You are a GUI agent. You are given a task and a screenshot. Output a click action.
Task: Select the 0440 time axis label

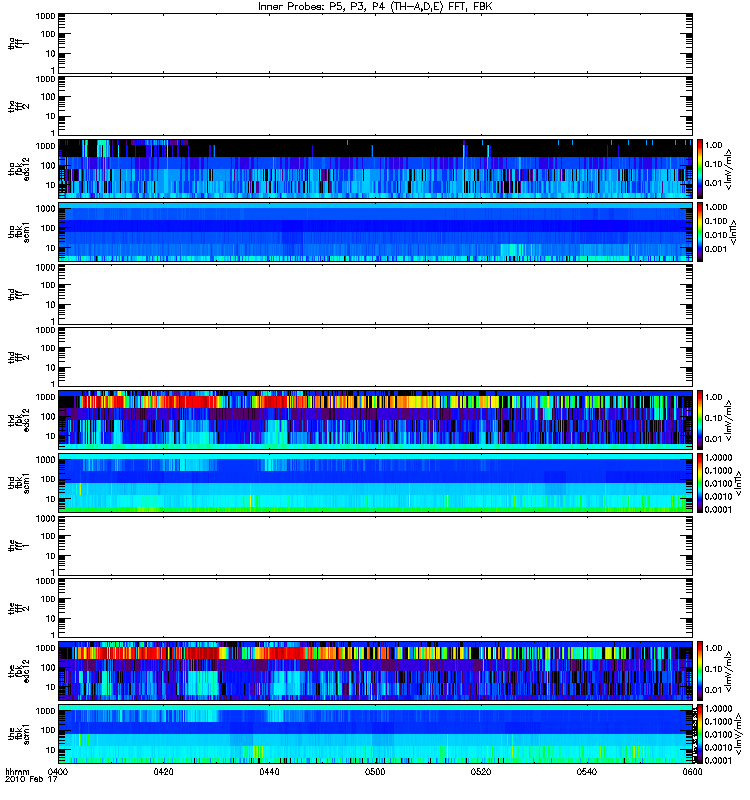pos(269,772)
